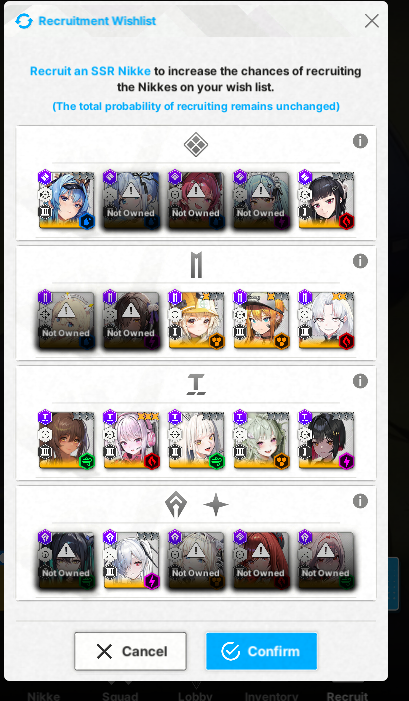Image resolution: width=409 pixels, height=701 pixels.
Task: Select the yellow hardhat Nikke in Missilis row
Action: coord(196,320)
